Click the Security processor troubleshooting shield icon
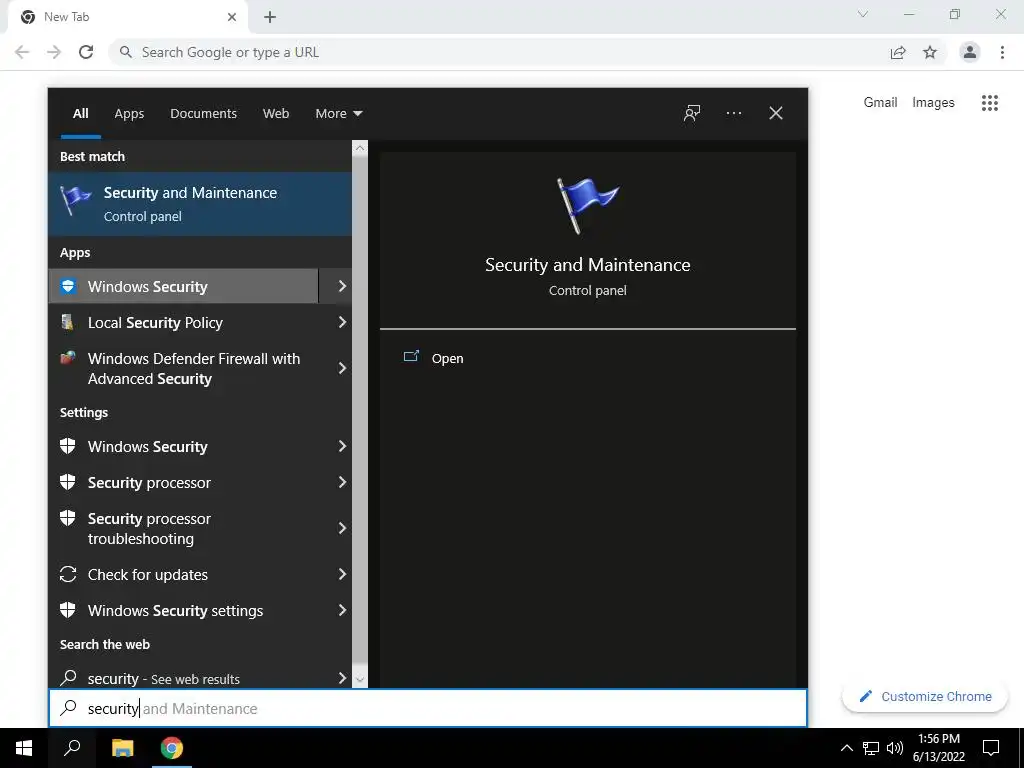Image resolution: width=1024 pixels, height=768 pixels. click(68, 518)
